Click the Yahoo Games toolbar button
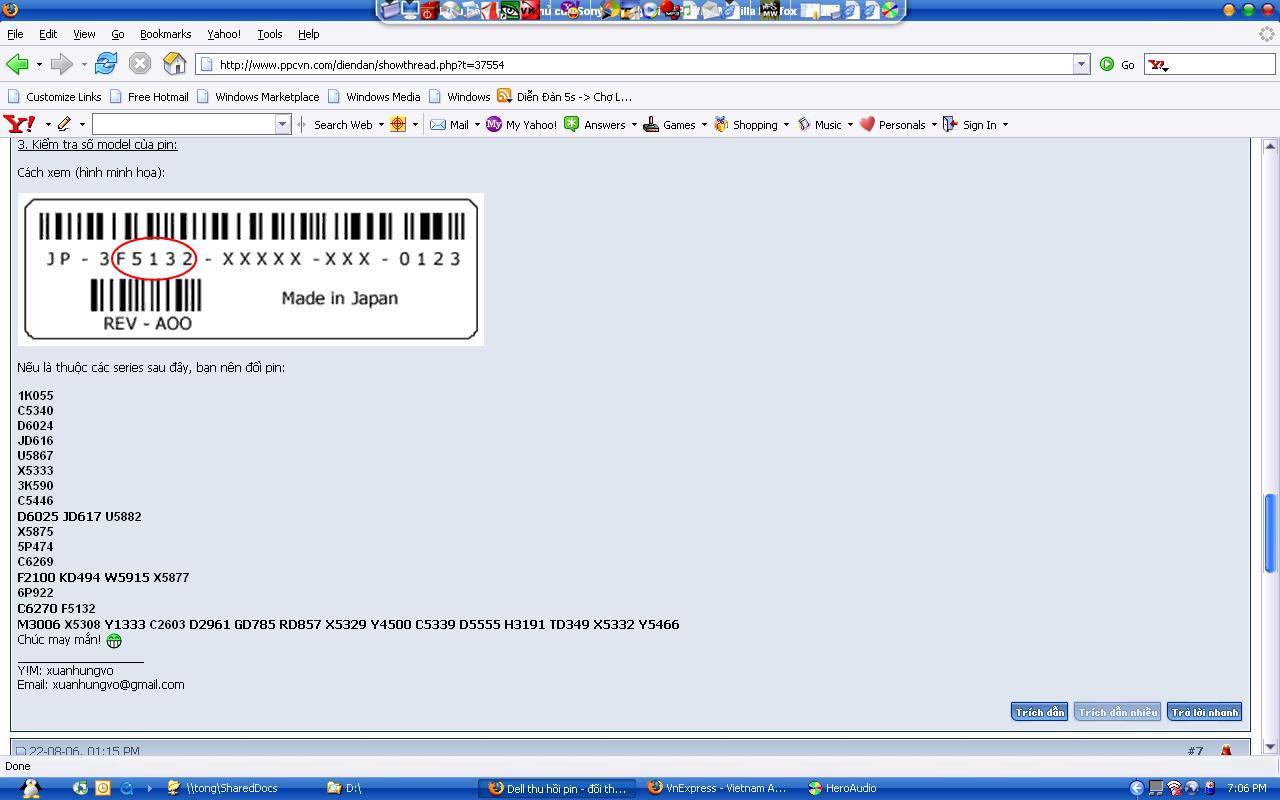This screenshot has width=1280, height=800. tap(670, 125)
